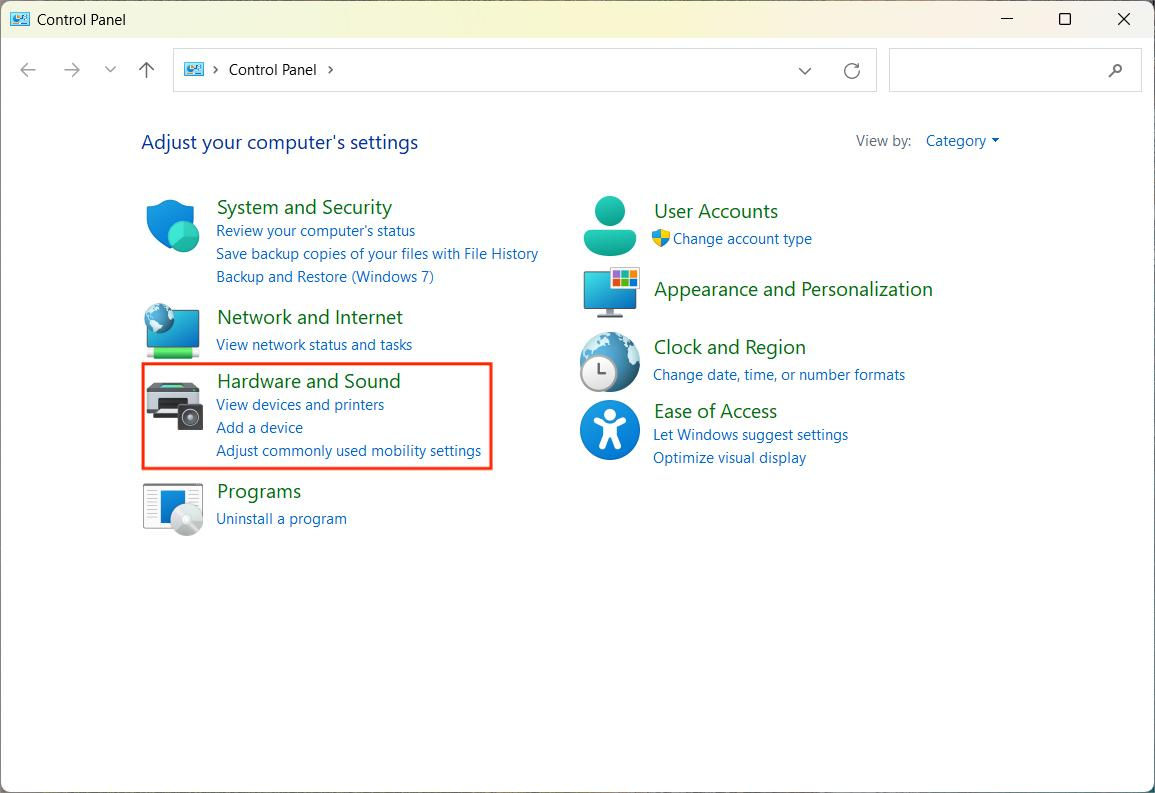This screenshot has width=1155, height=793.
Task: Click the Programs icon
Action: click(171, 507)
